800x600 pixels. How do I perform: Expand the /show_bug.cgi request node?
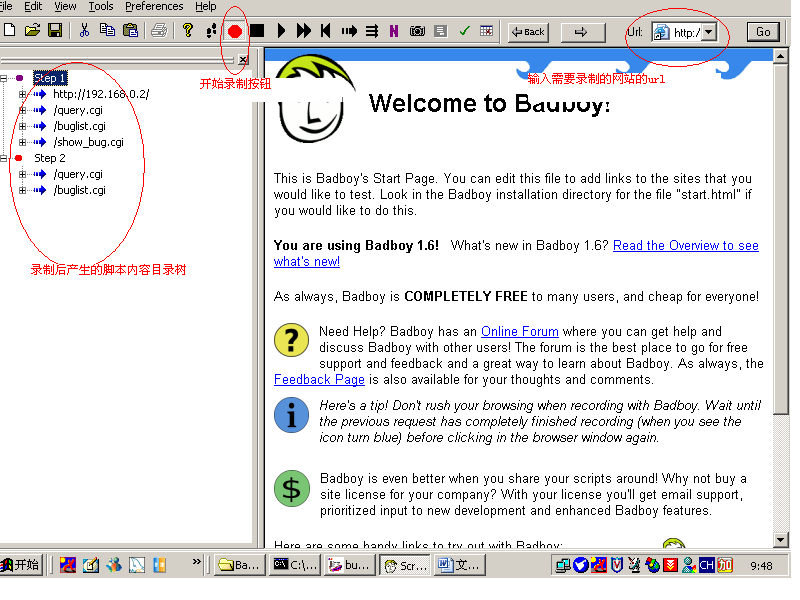pos(22,142)
